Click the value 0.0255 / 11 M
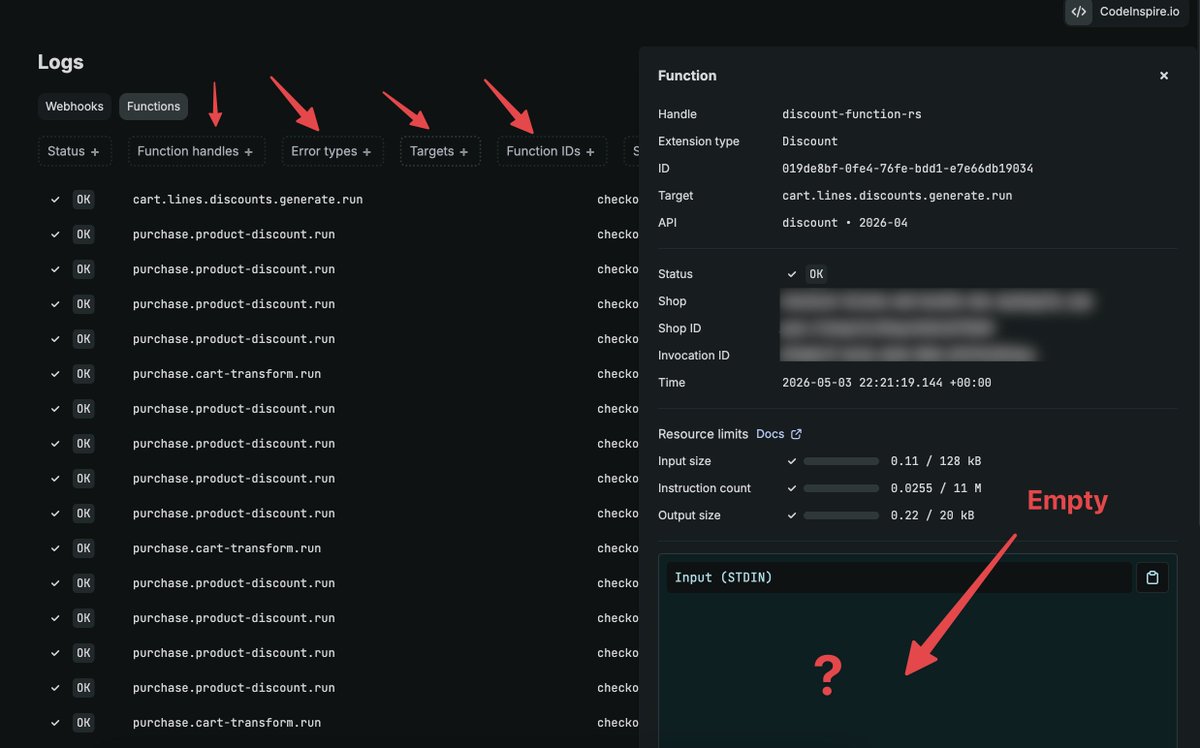The width and height of the screenshot is (1200, 748). pos(936,489)
